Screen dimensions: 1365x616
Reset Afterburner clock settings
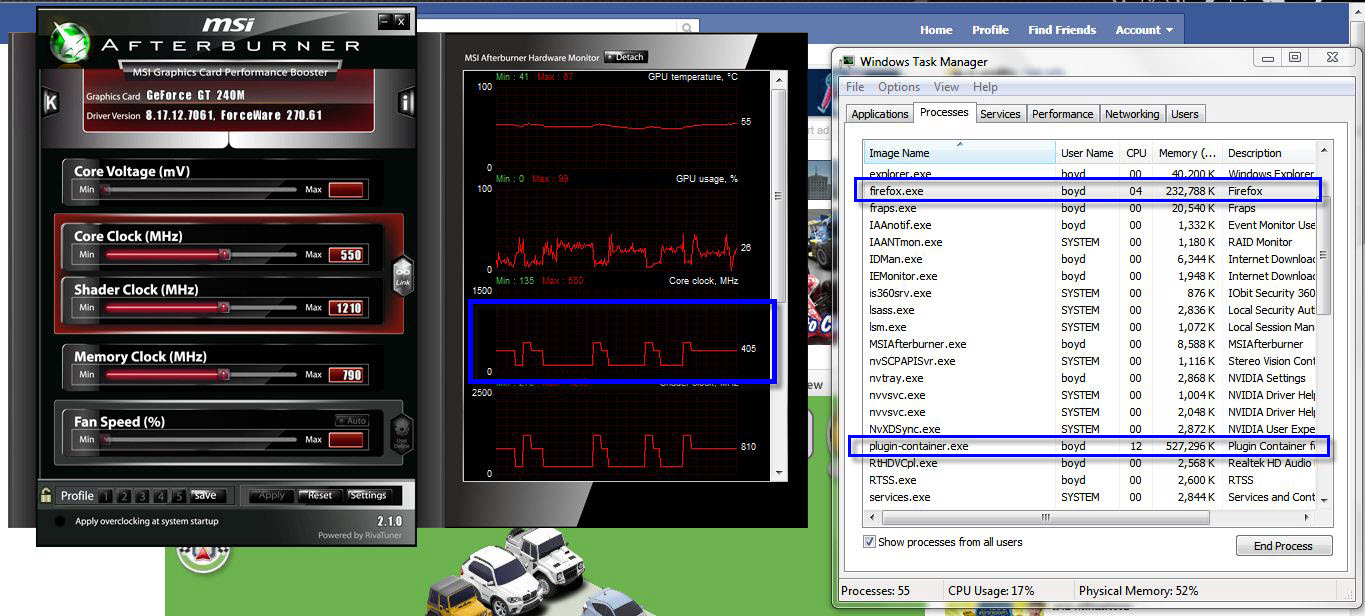click(320, 496)
